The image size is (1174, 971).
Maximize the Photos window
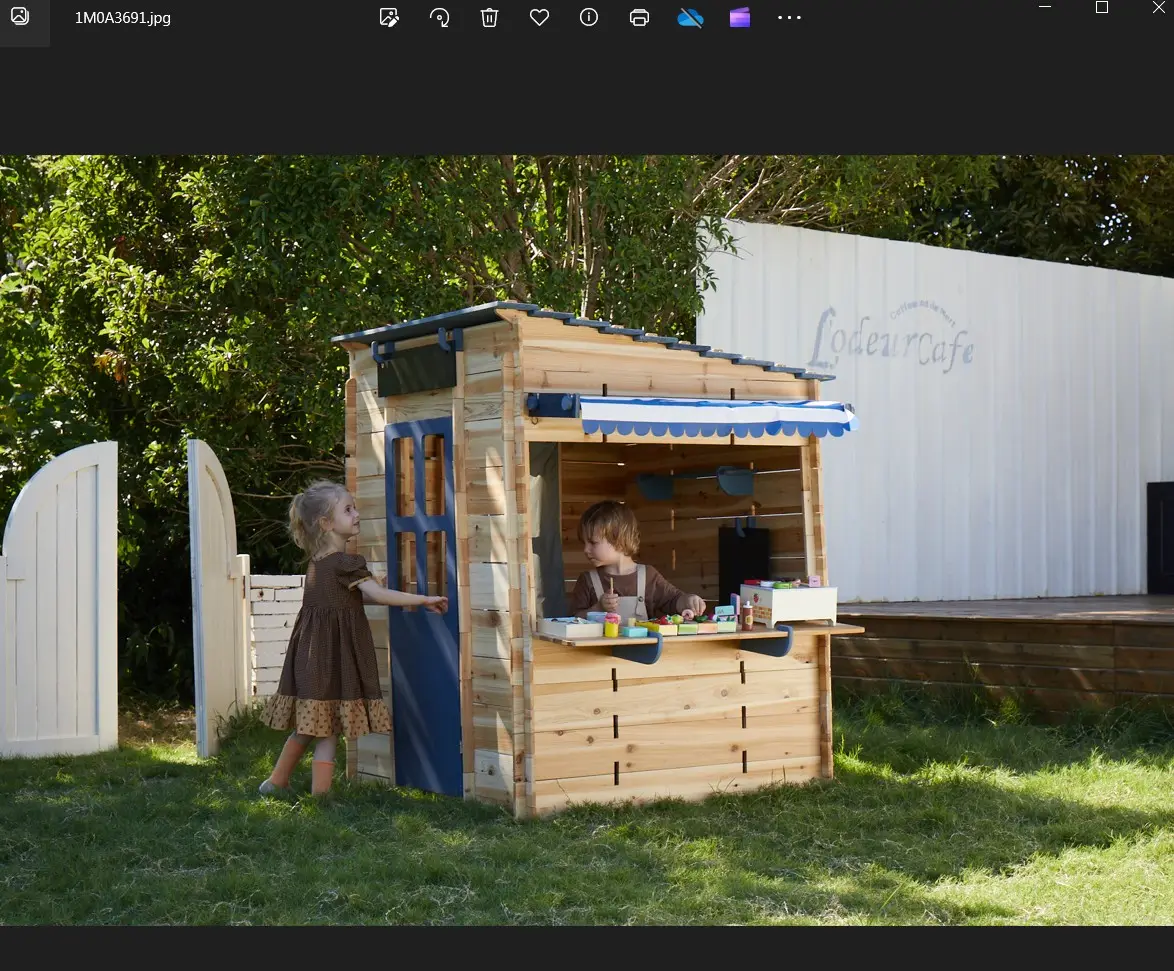tap(1102, 7)
